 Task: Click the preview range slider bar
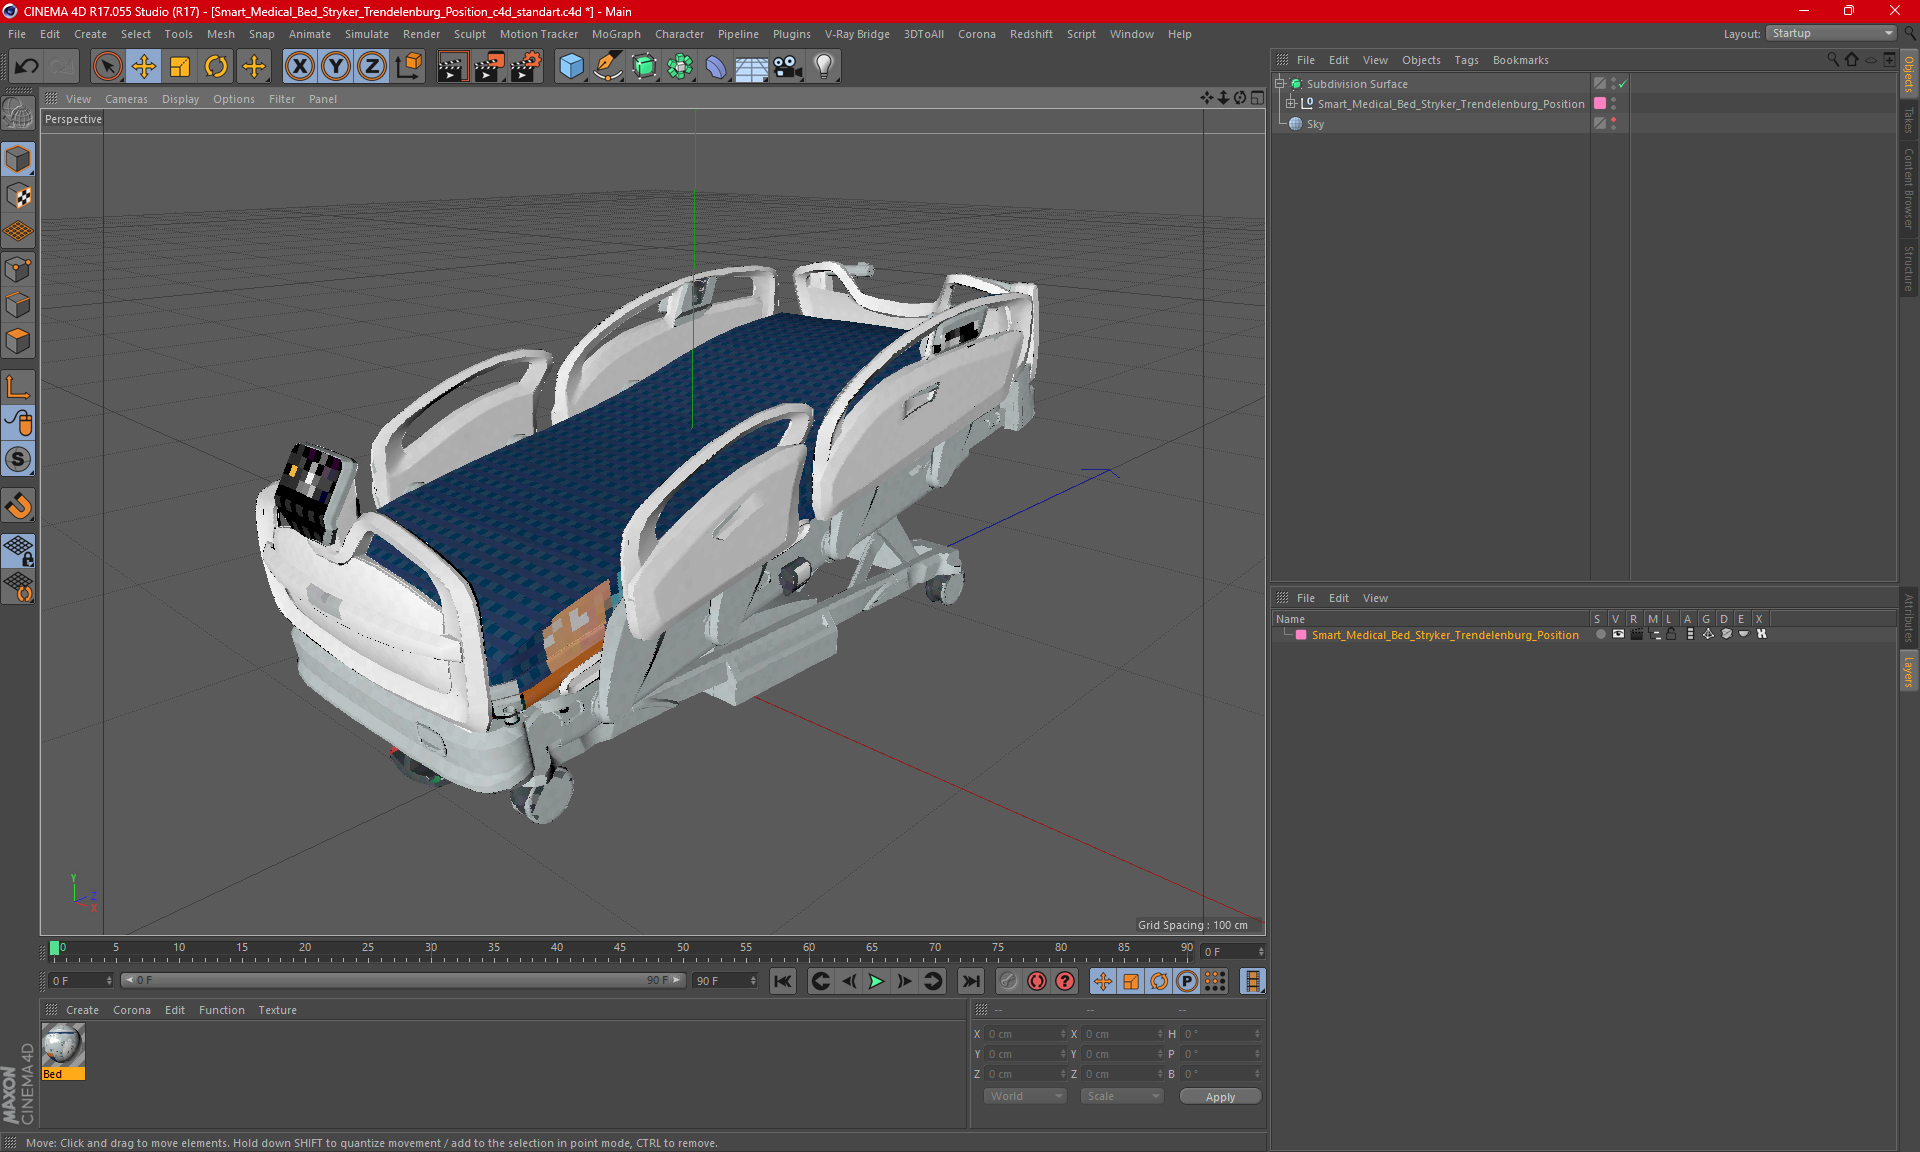[x=403, y=980]
